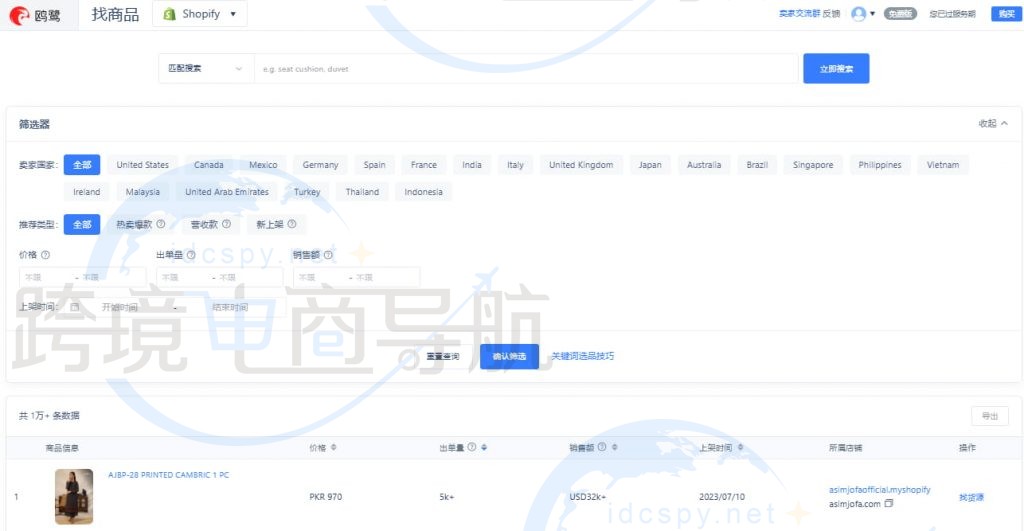The height and width of the screenshot is (531, 1024).
Task: Click the 购买 purchase button
Action: tap(1006, 14)
